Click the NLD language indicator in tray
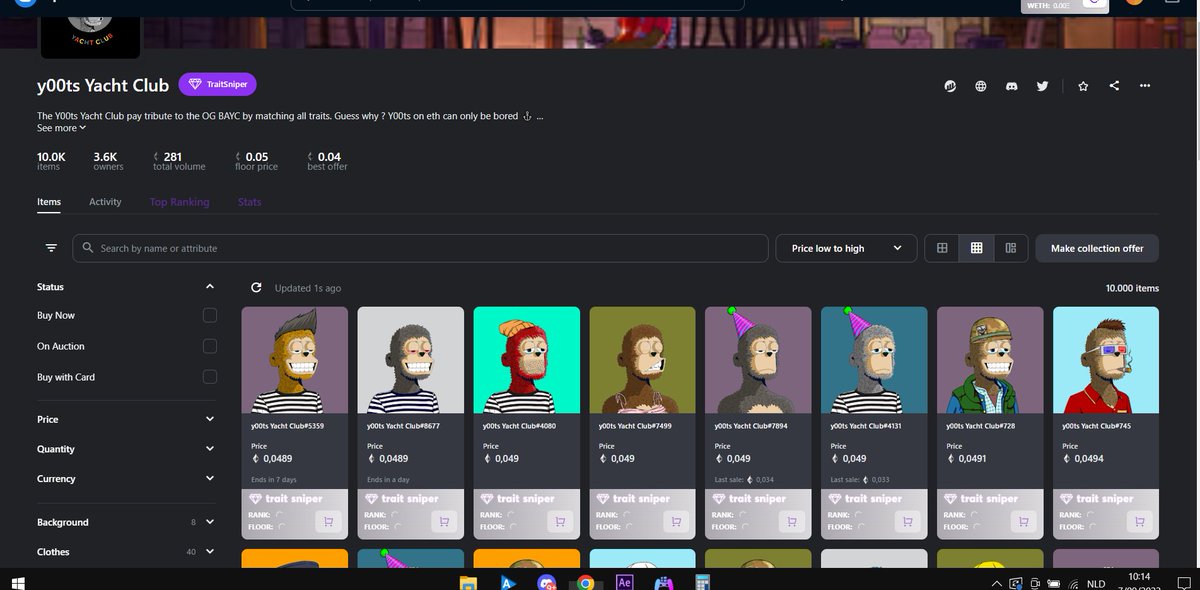Screen dimensions: 1200x590 pyautogui.click(x=1096, y=583)
